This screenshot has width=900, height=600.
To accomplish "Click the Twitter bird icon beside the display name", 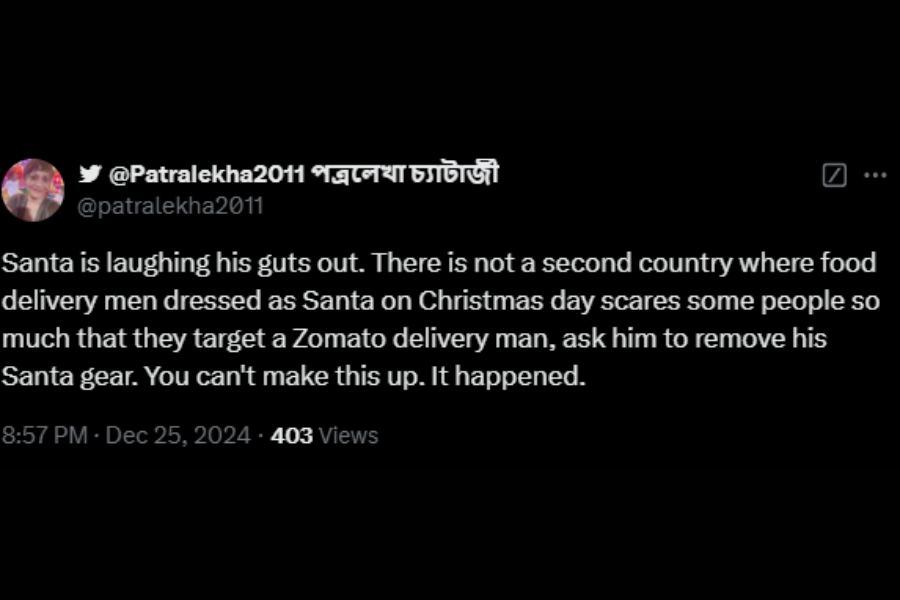I will pyautogui.click(x=90, y=174).
